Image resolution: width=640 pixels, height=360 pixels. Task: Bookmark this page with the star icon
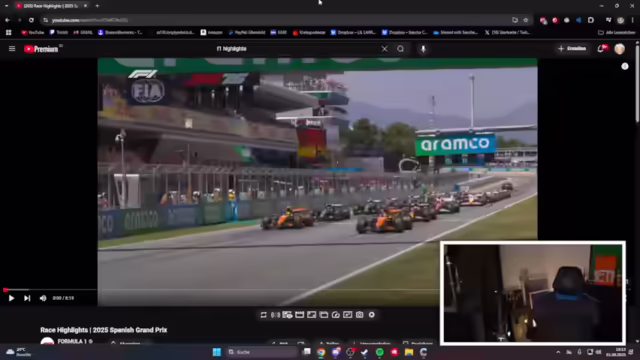click(526, 20)
